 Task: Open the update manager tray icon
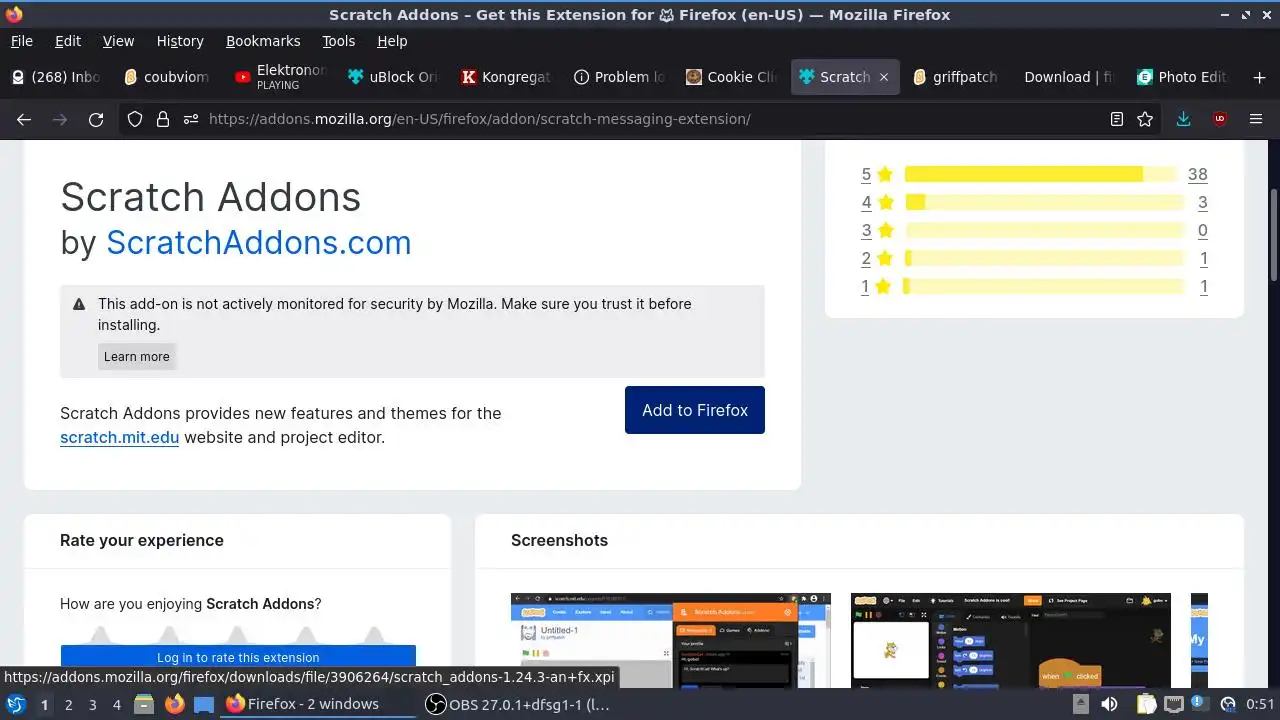1228,704
